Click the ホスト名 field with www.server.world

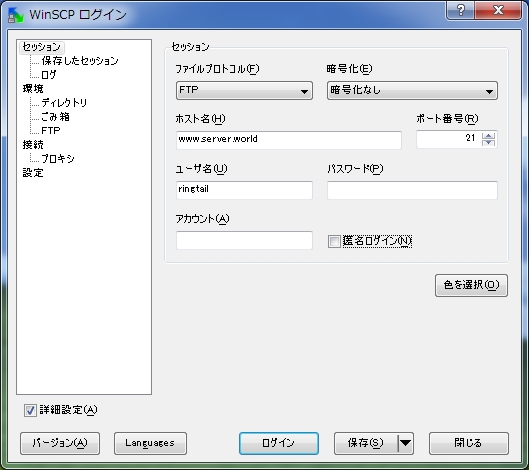pyautogui.click(x=288, y=140)
